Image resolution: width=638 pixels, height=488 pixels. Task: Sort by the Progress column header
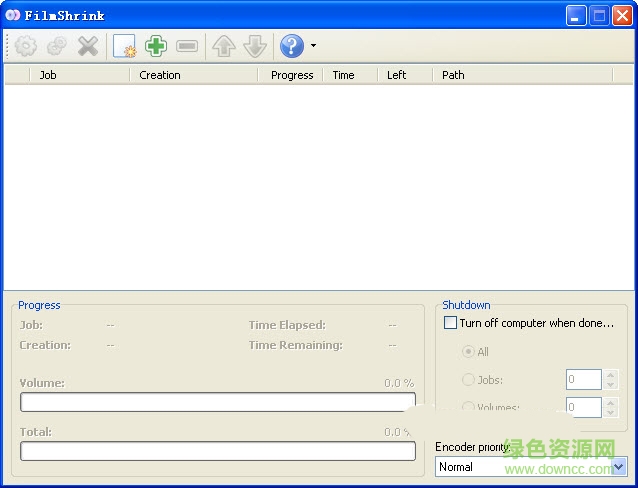pos(291,75)
